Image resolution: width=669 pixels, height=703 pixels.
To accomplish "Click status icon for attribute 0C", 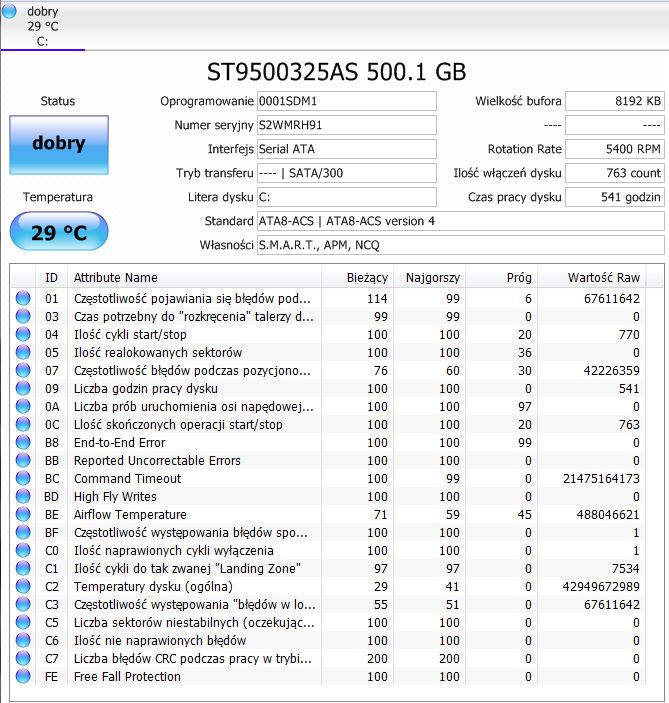I will pos(23,424).
